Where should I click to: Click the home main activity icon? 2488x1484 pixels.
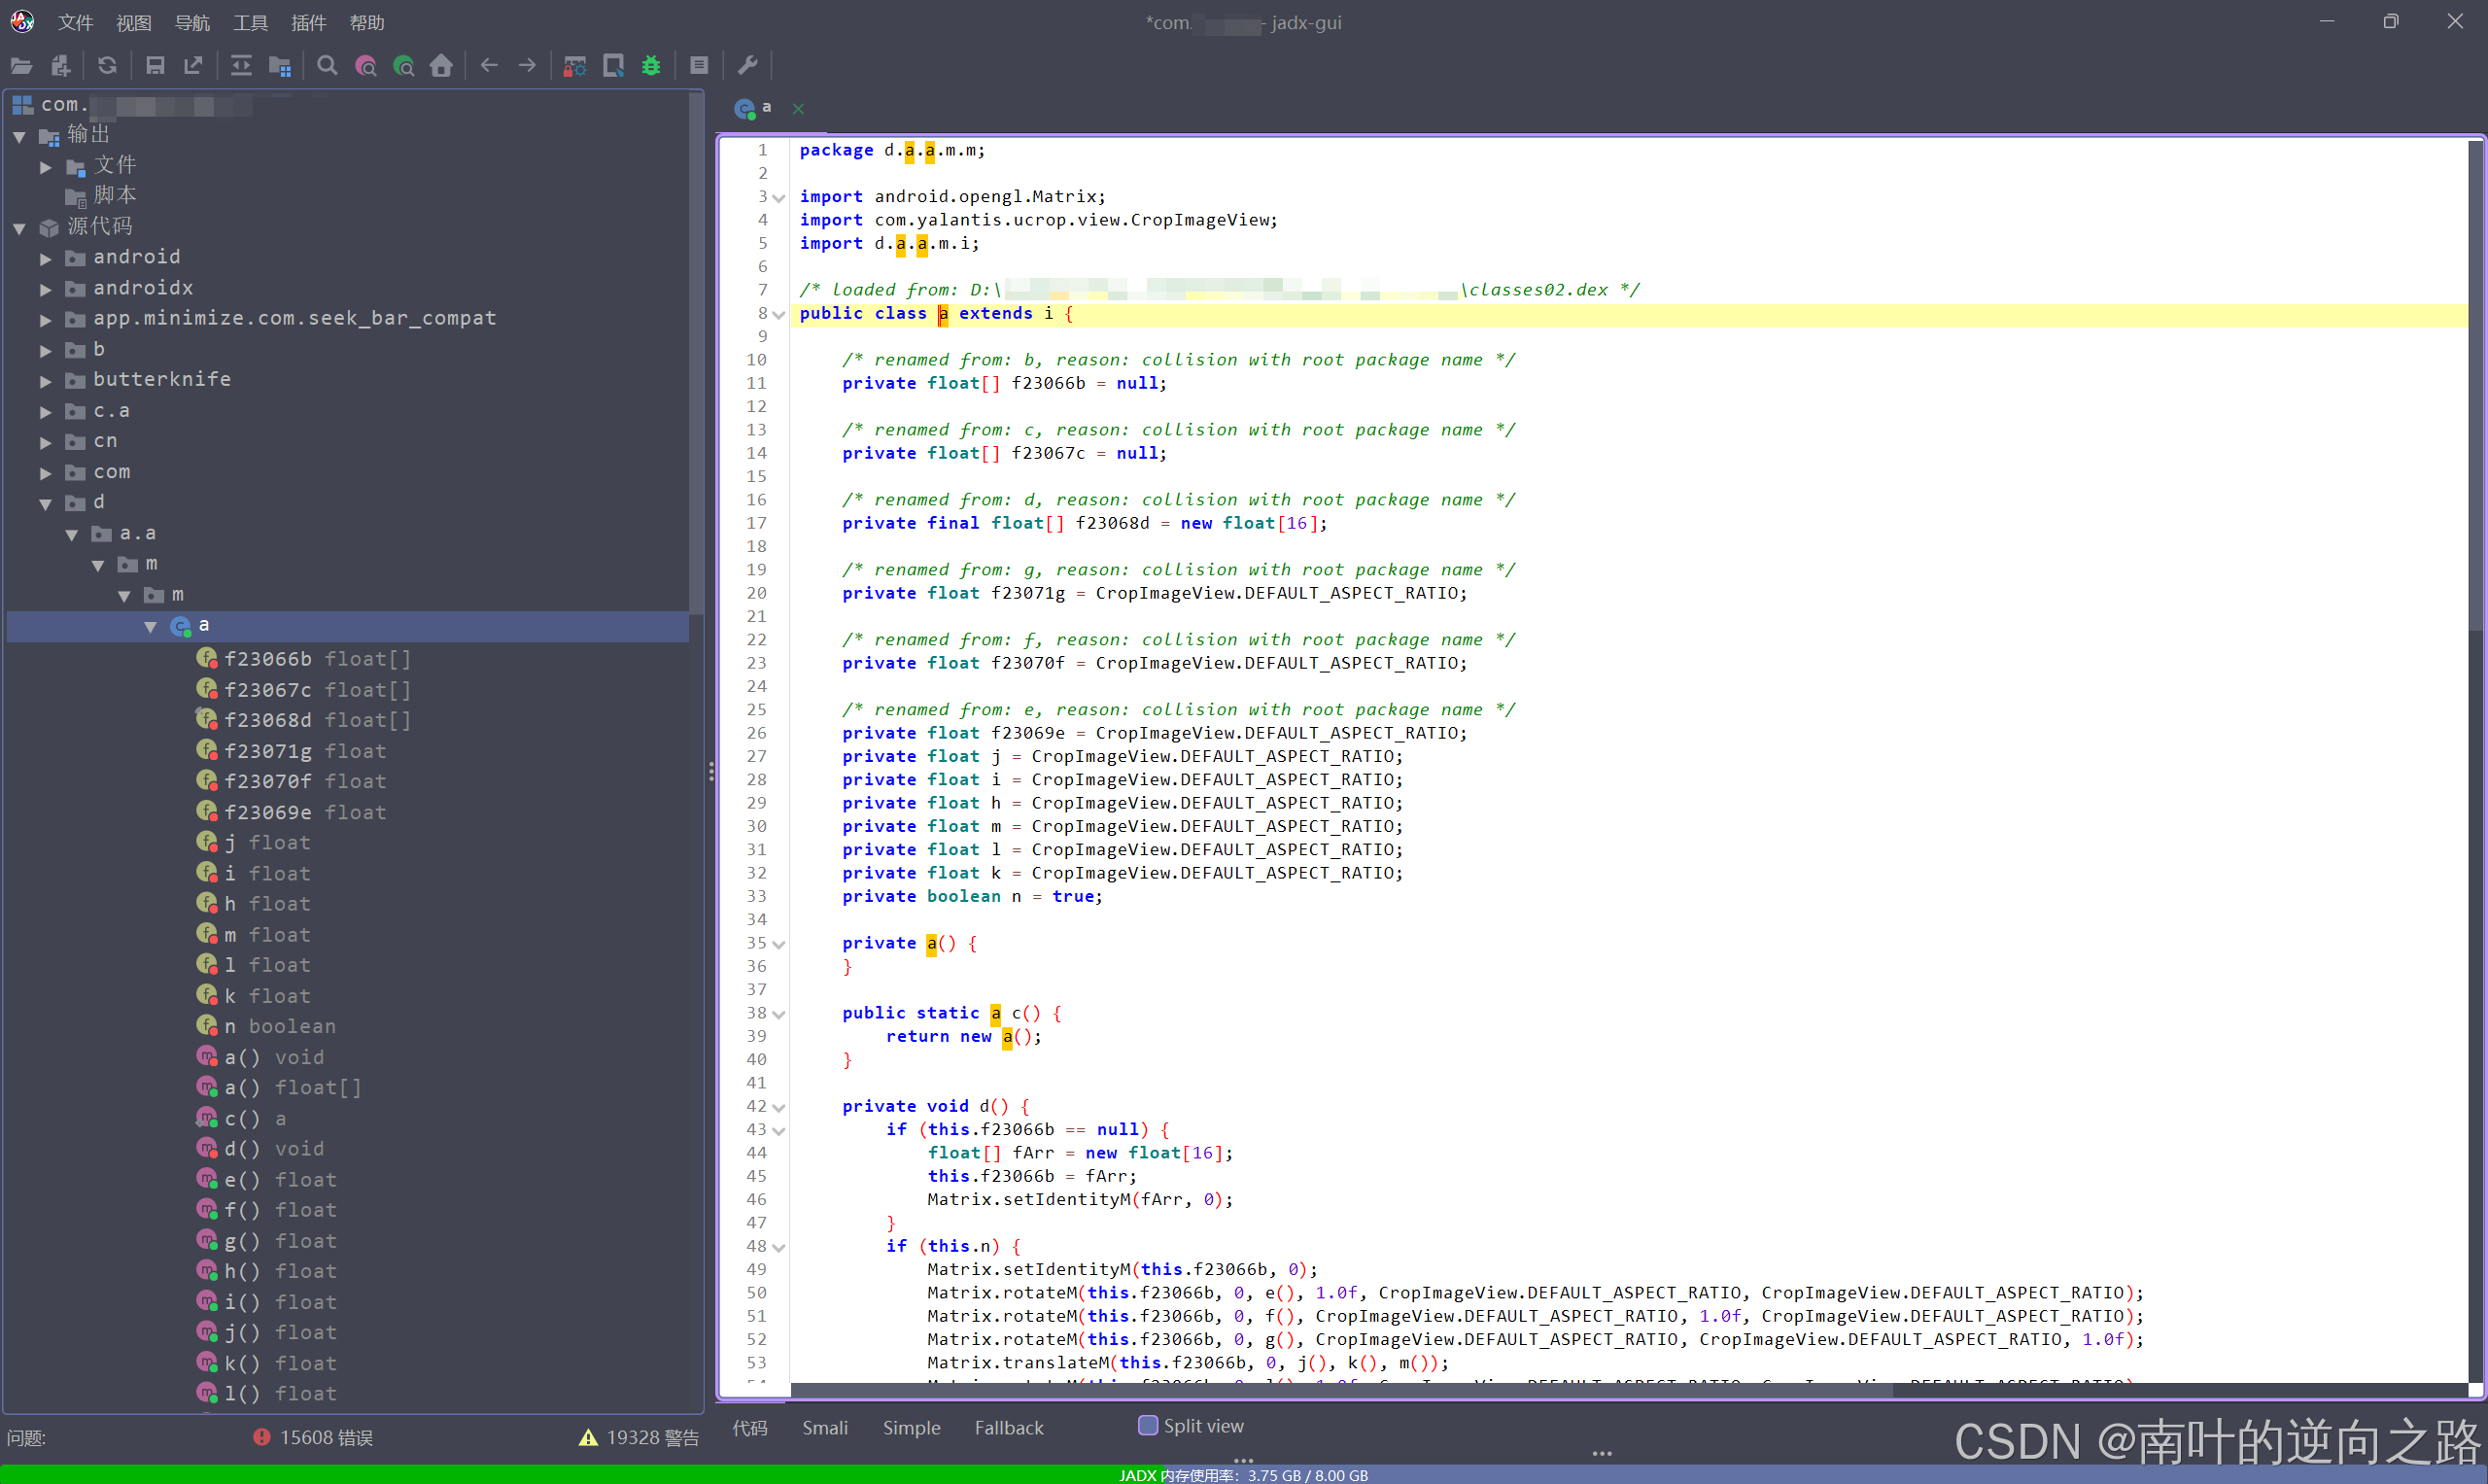(x=441, y=66)
